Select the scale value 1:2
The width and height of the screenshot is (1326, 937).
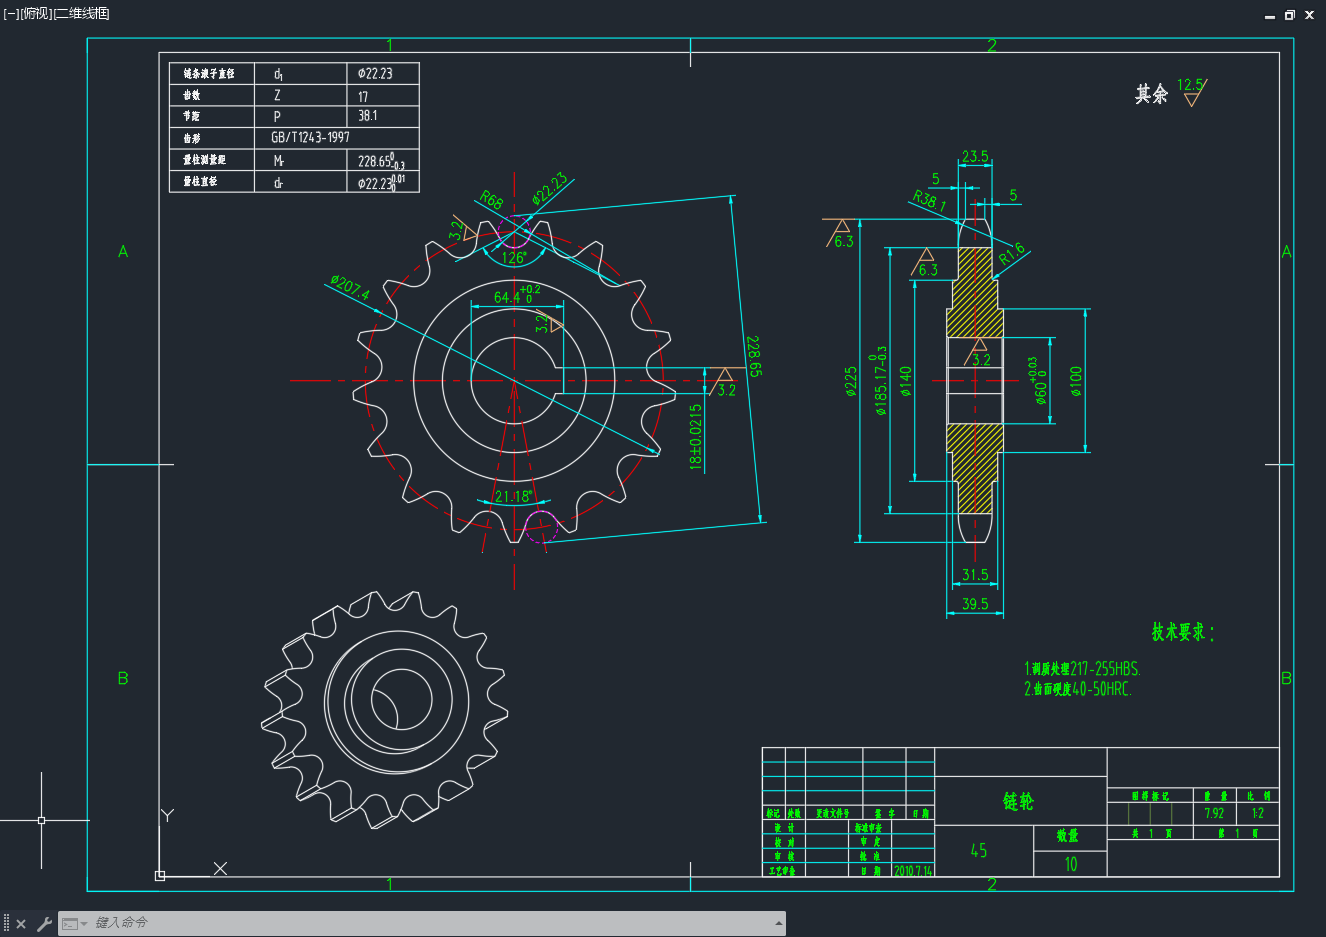(x=1258, y=813)
